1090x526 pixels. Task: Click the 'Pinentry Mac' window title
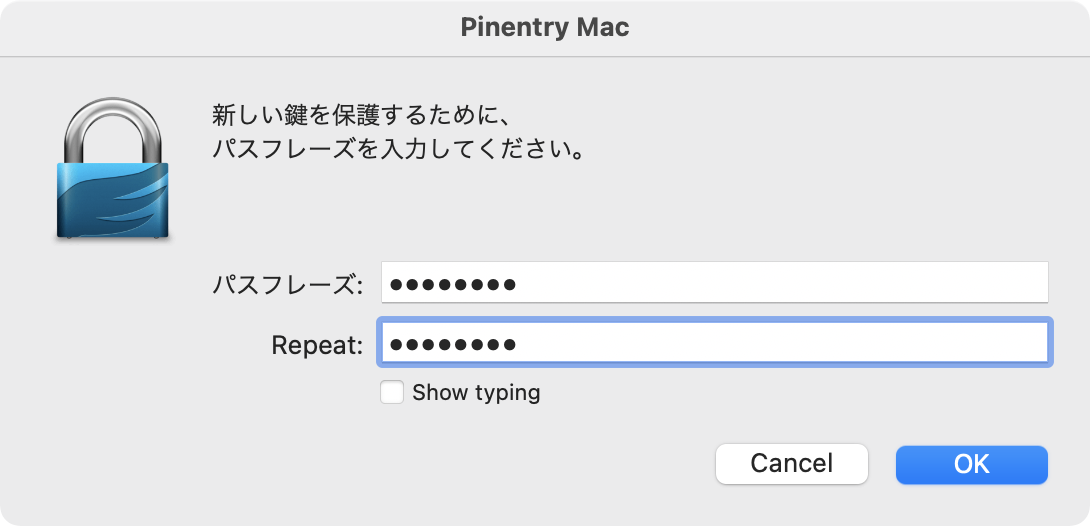click(x=545, y=28)
